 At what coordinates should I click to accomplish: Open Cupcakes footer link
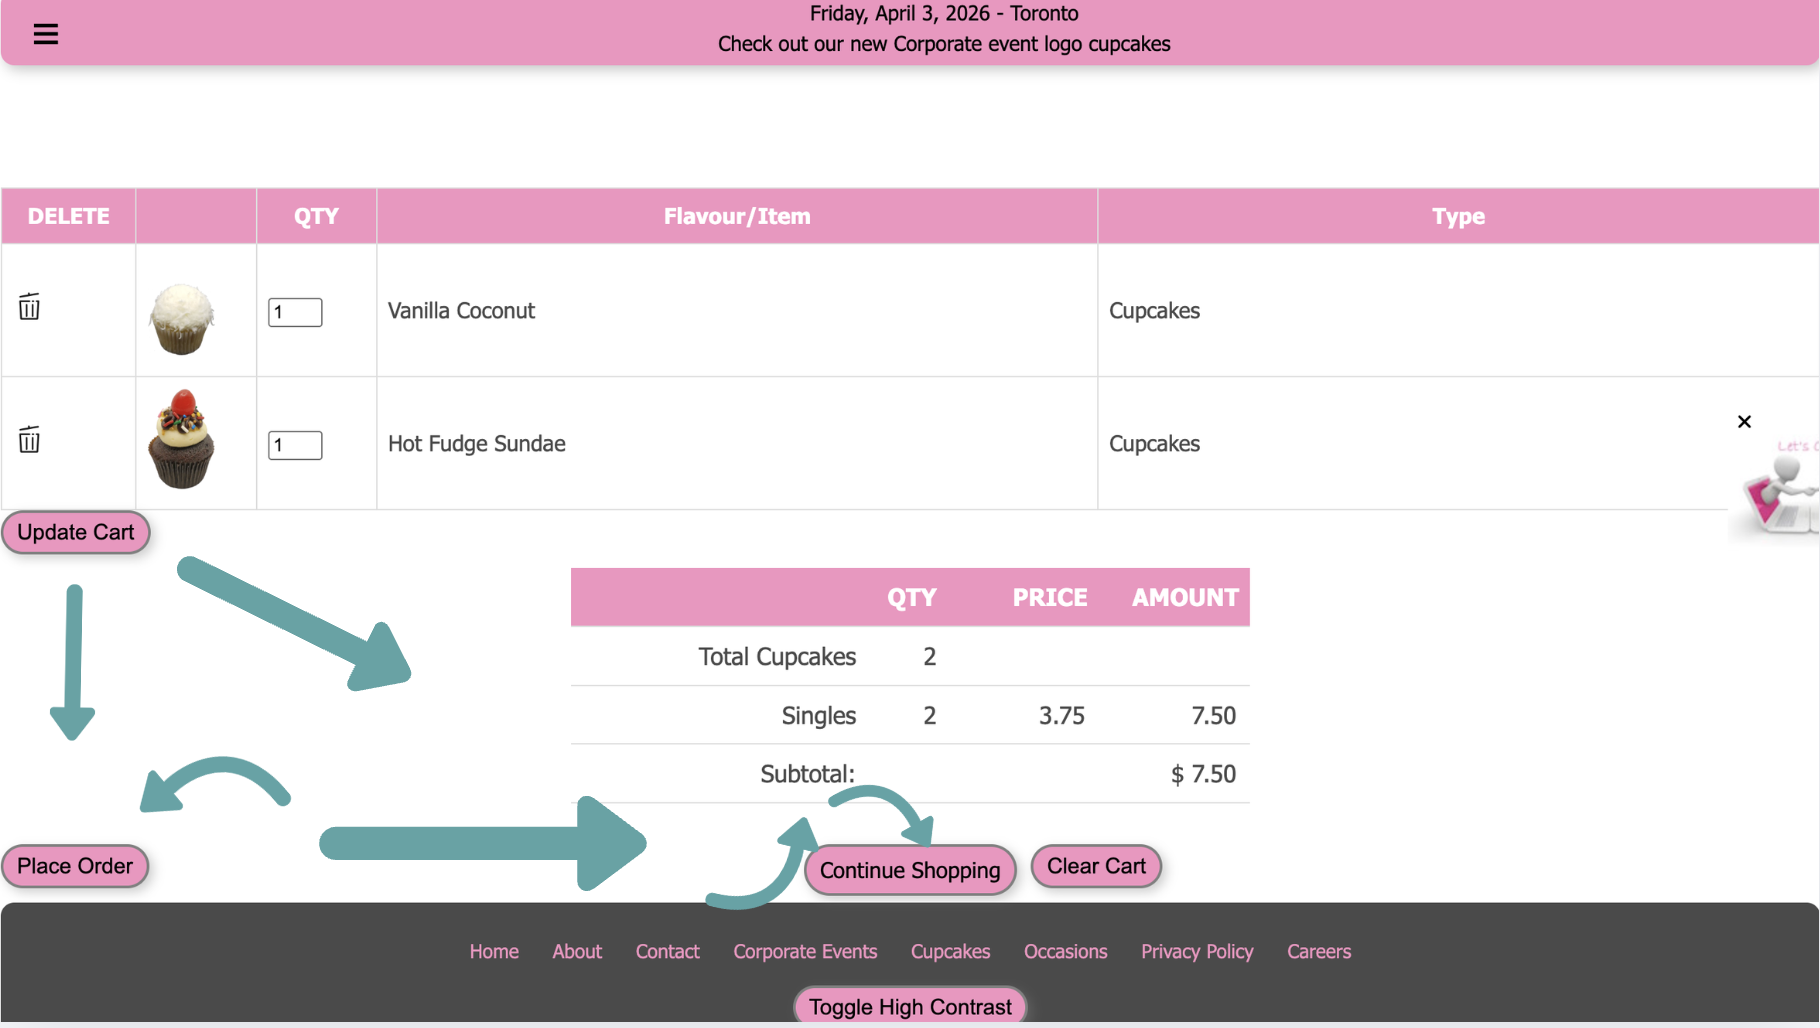(x=950, y=951)
